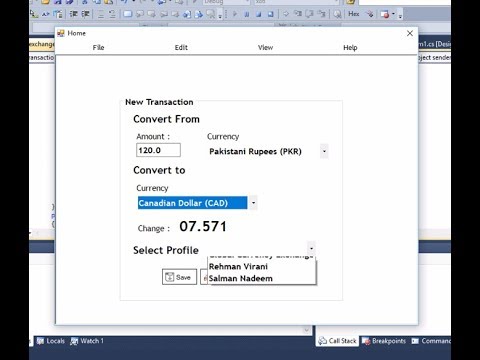The height and width of the screenshot is (360, 480).
Task: Click the exchange document tab behind dialog
Action: pyautogui.click(x=42, y=44)
